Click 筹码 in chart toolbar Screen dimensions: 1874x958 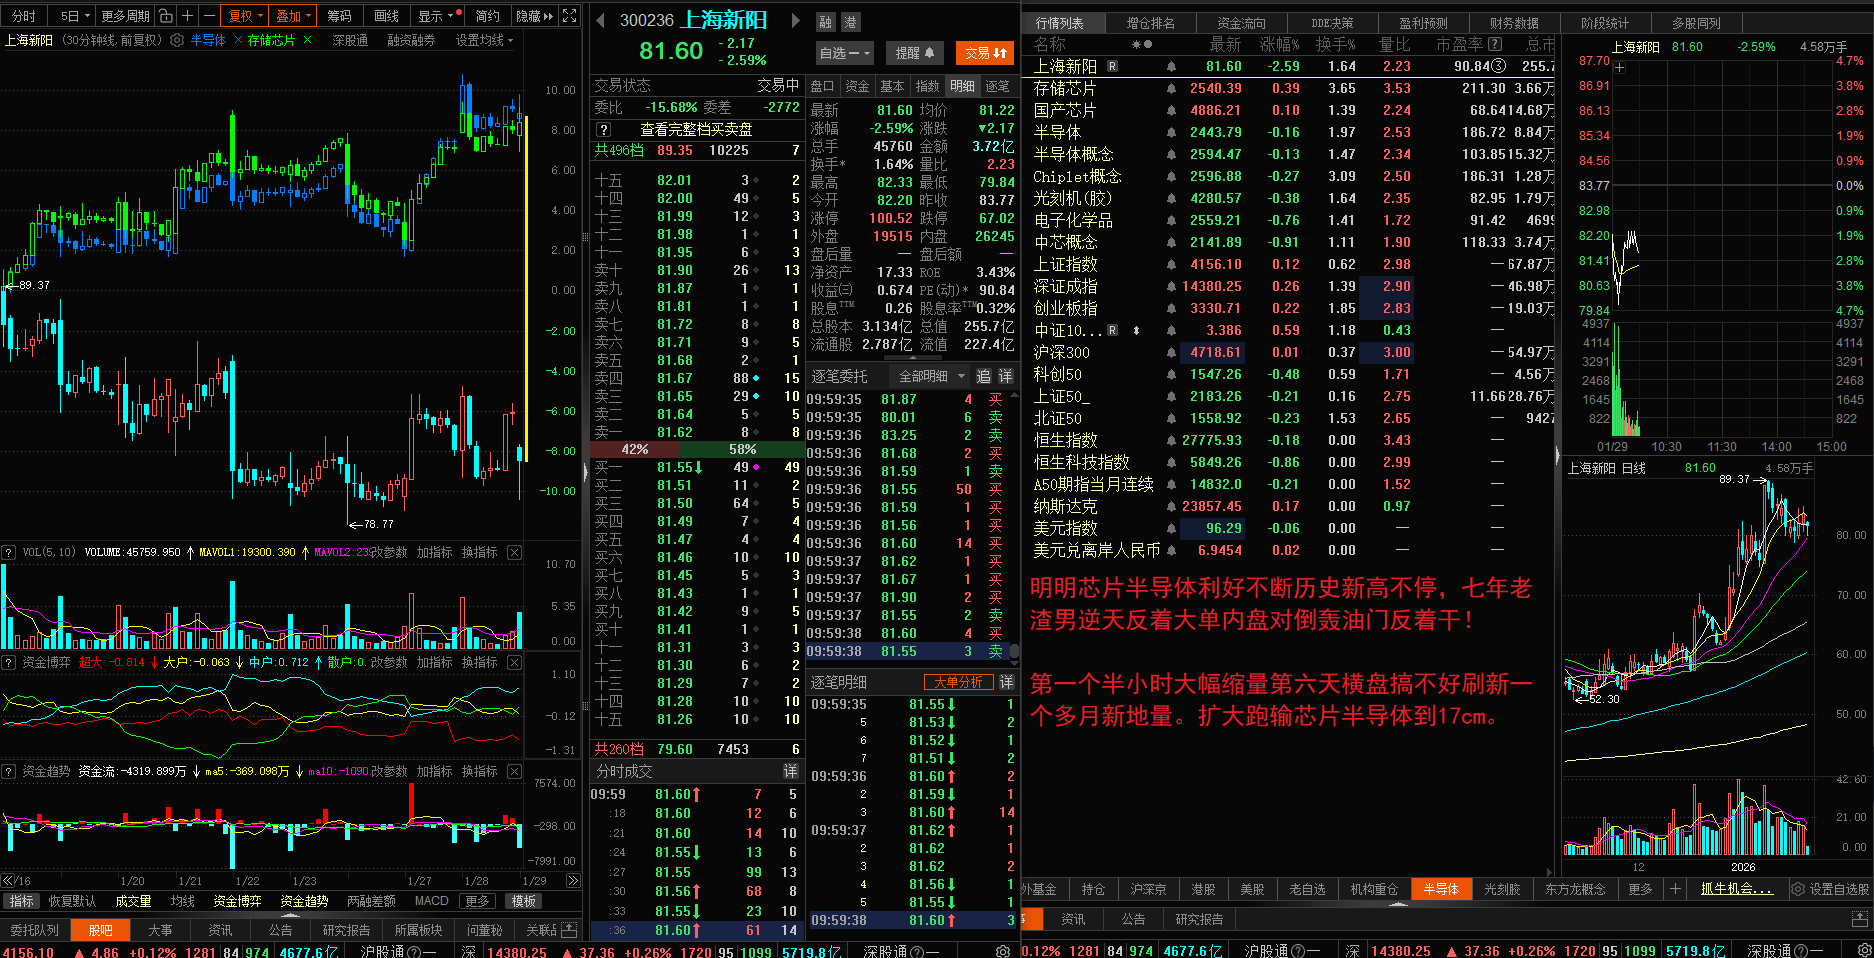pos(339,16)
